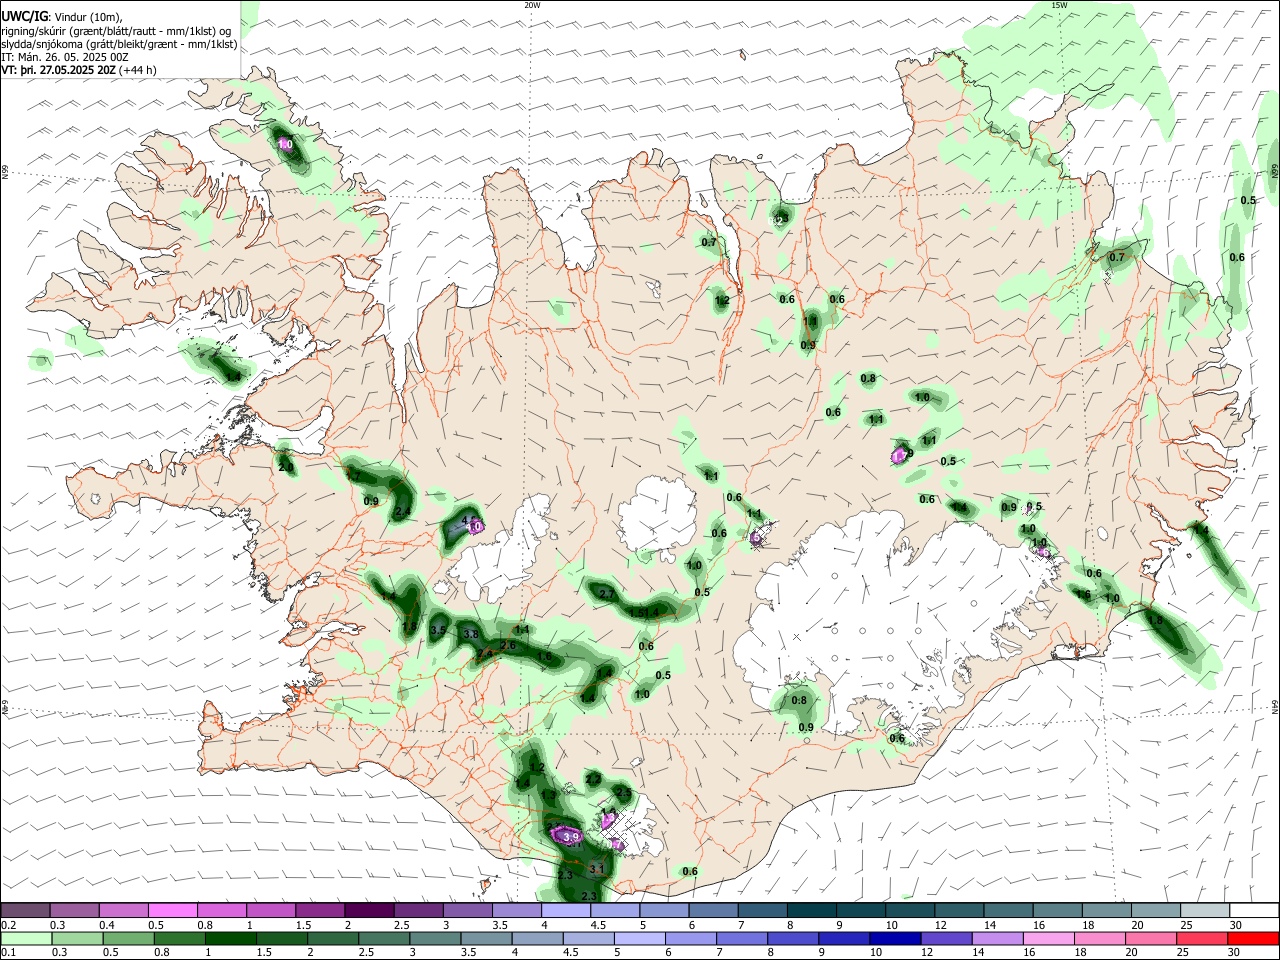Click the '3.5' precipitation value on the map
This screenshot has width=1280, height=960.
point(438,630)
